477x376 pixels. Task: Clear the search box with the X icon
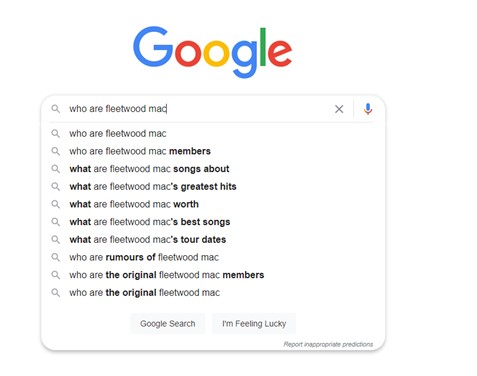point(339,109)
